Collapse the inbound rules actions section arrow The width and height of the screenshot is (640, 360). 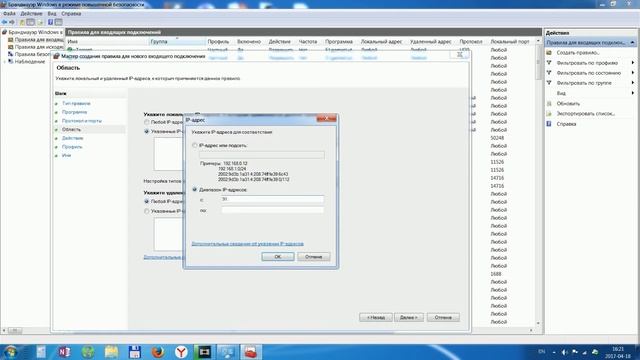click(x=632, y=42)
